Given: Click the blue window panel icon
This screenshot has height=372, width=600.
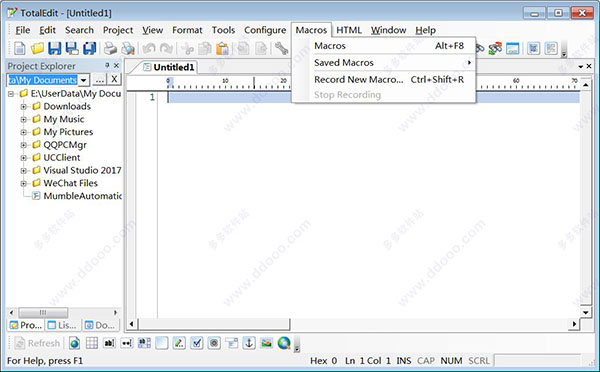Looking at the screenshot, I should pos(512,49).
